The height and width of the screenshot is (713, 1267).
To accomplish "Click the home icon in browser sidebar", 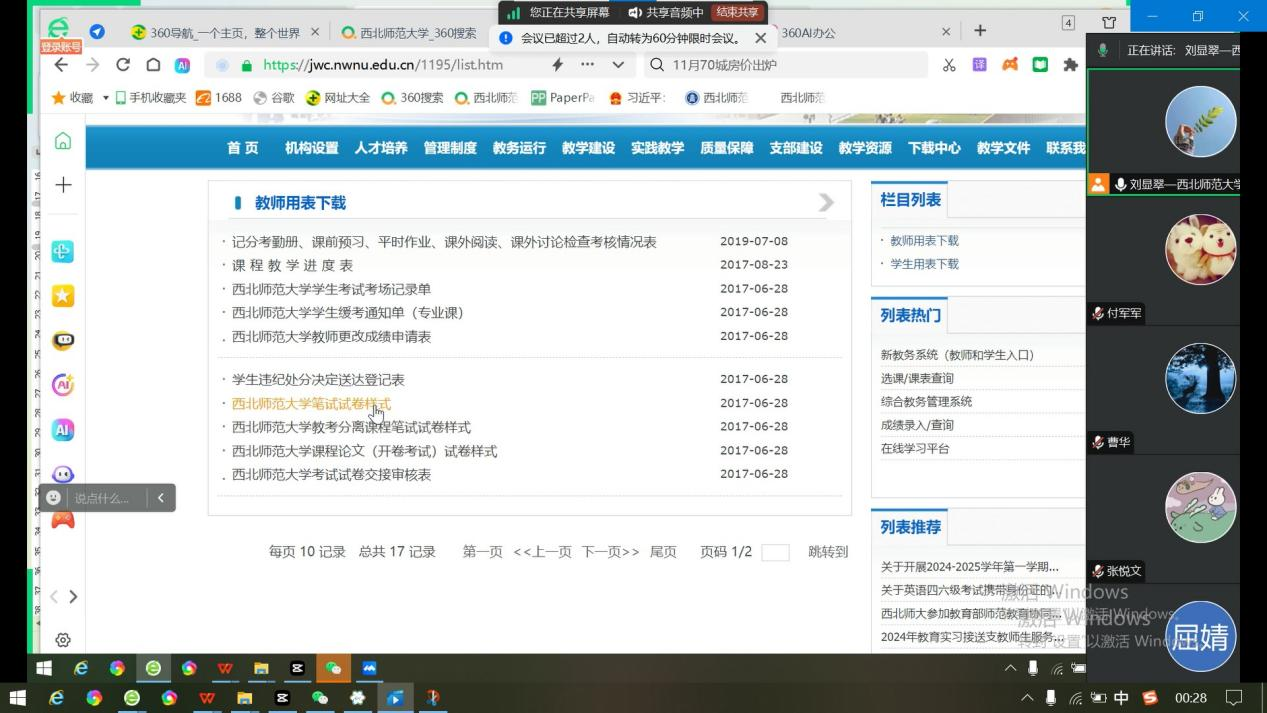I will coord(63,141).
